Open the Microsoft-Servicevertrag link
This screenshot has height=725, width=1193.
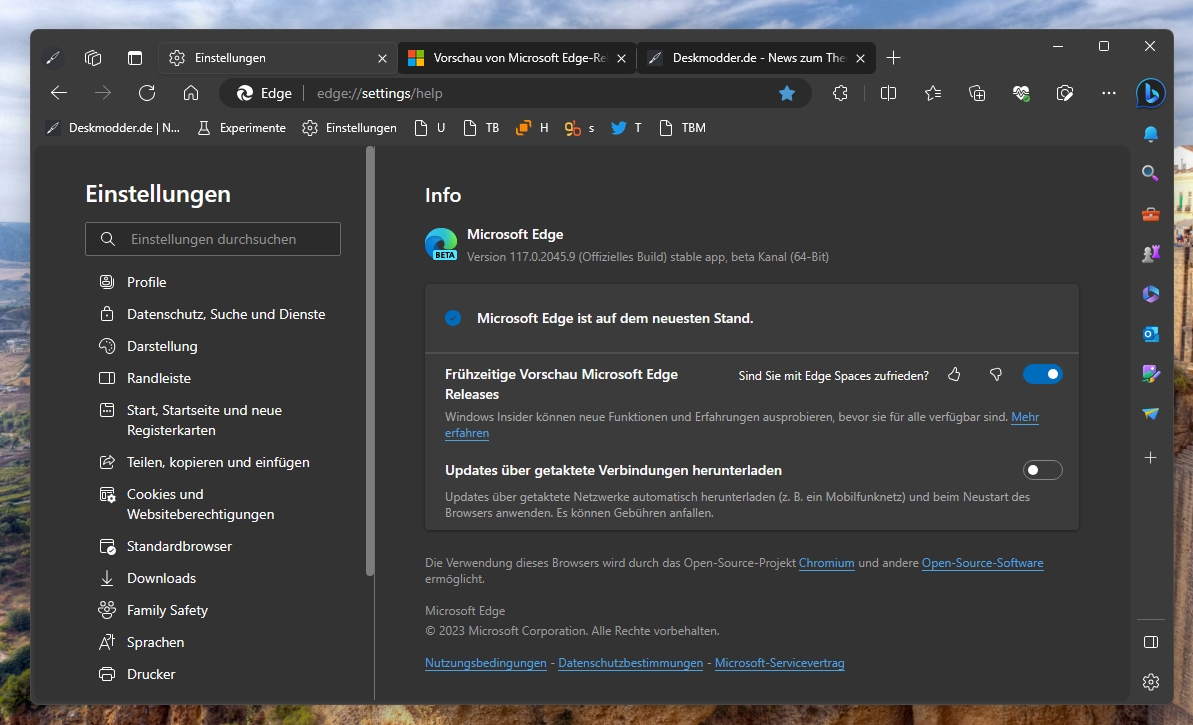click(779, 663)
